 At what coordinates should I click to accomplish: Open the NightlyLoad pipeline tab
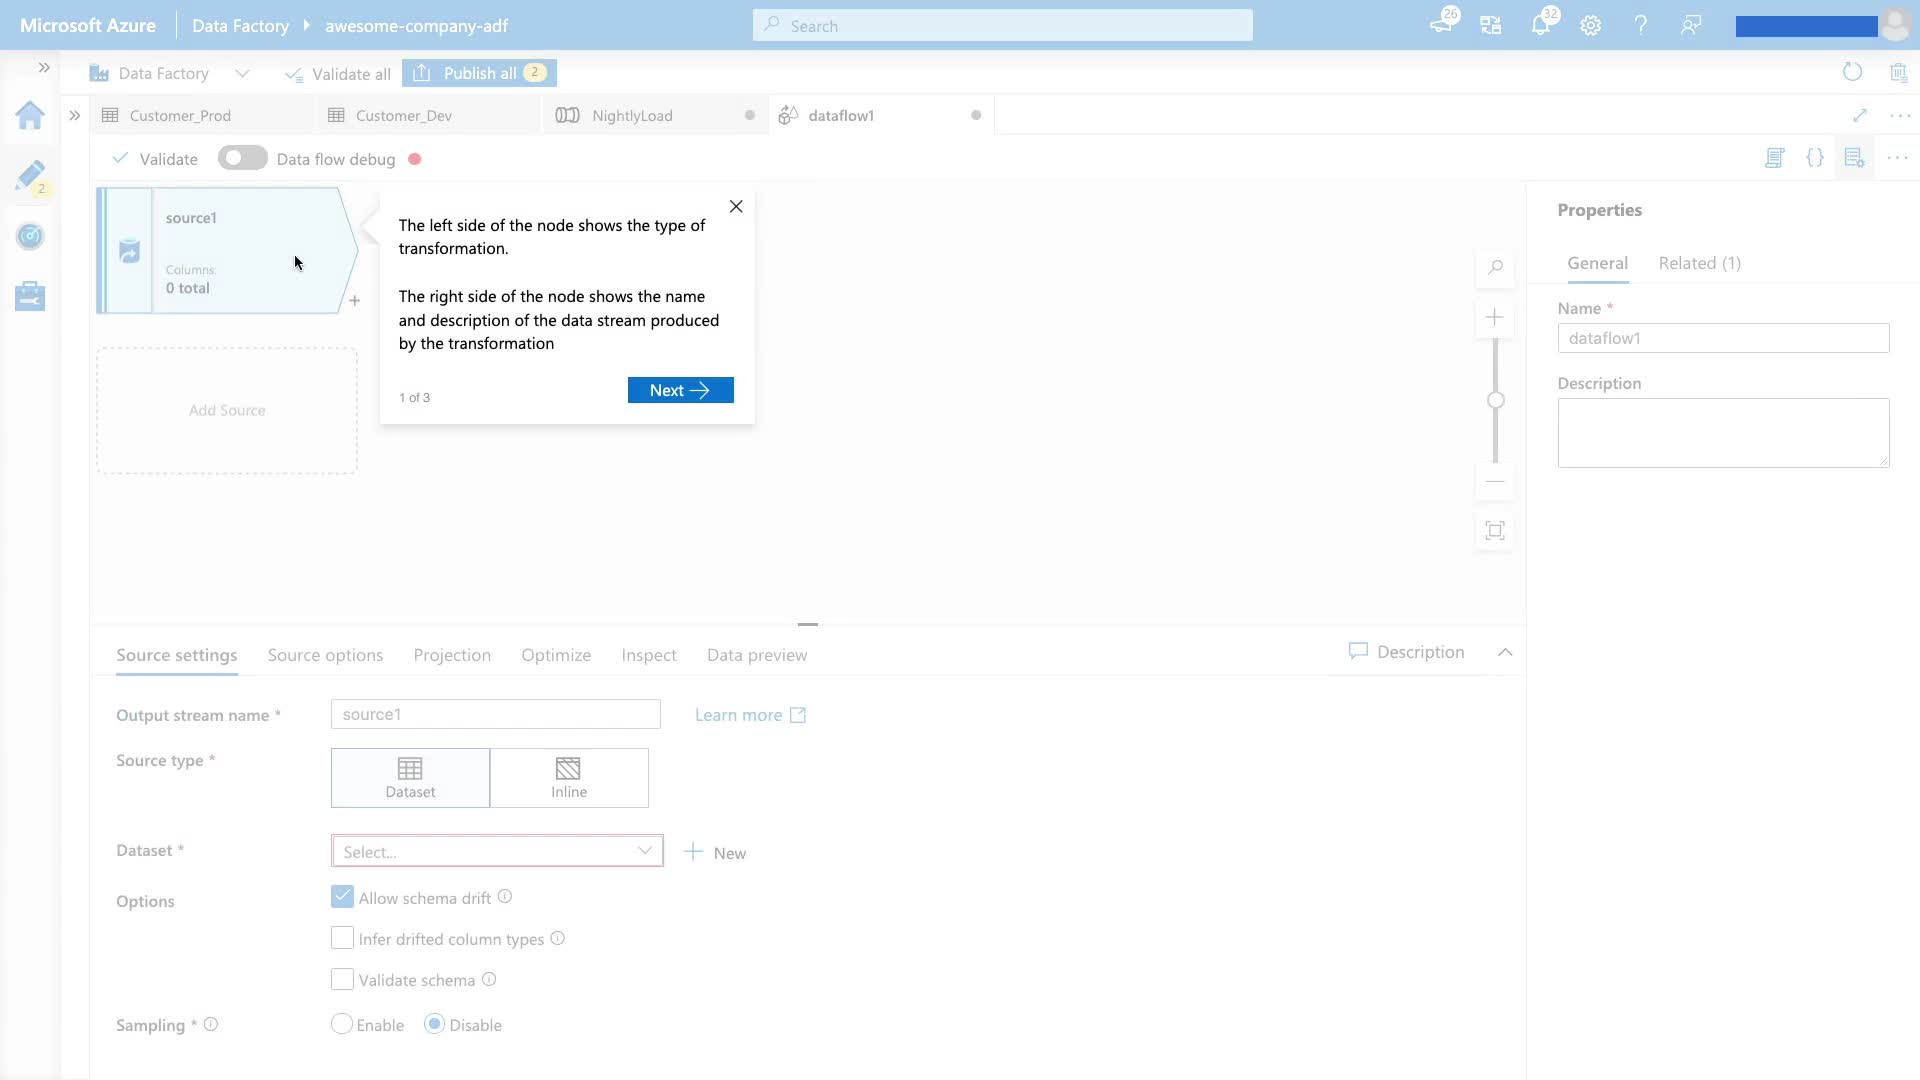click(632, 115)
